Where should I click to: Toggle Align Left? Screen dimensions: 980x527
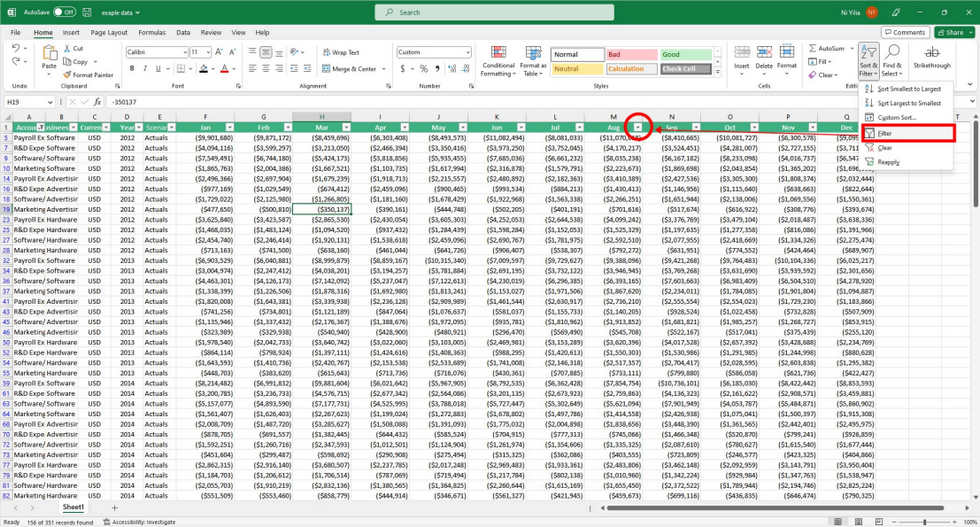tap(252, 69)
